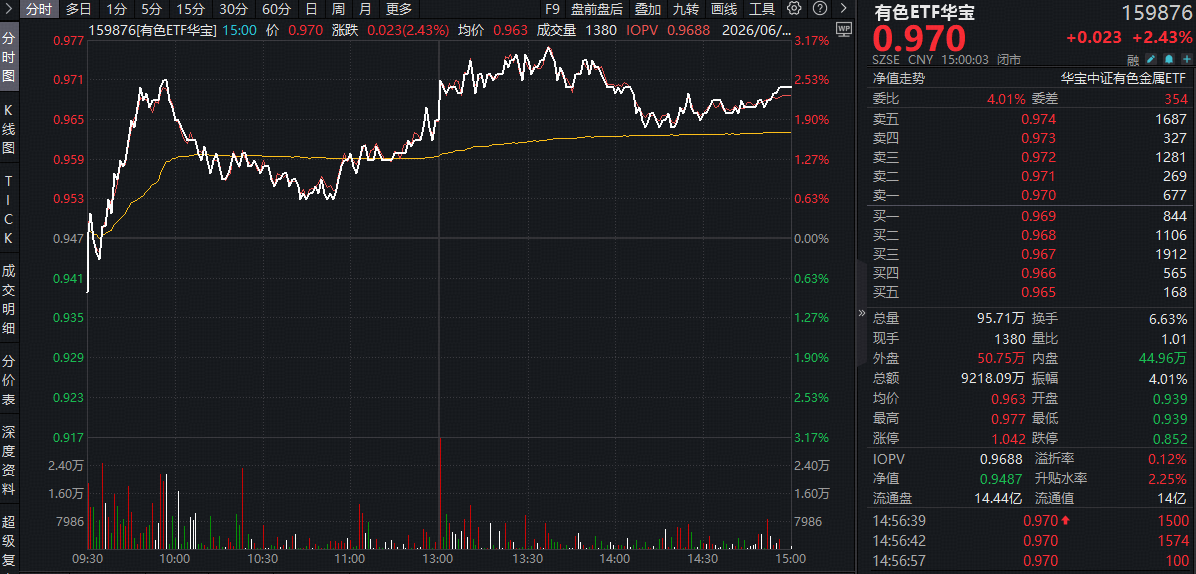Click the 卖一 price 0.970
1196x574 pixels.
click(1039, 195)
